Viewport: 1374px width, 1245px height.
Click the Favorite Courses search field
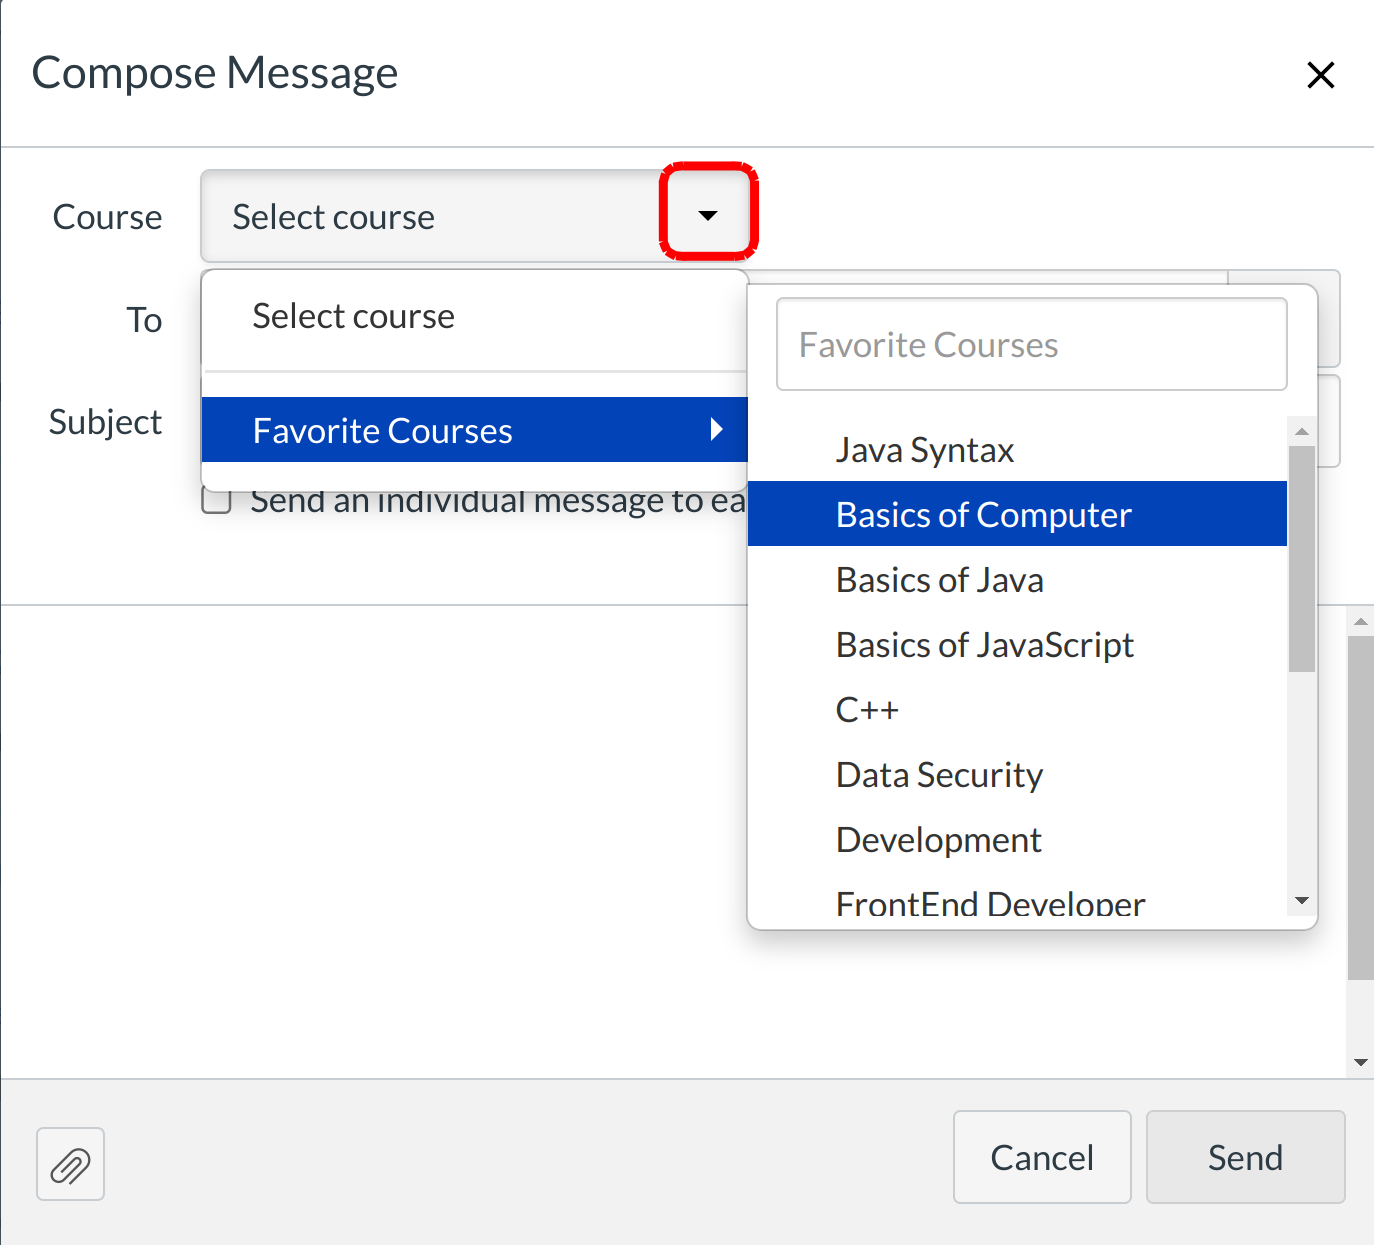(1031, 345)
